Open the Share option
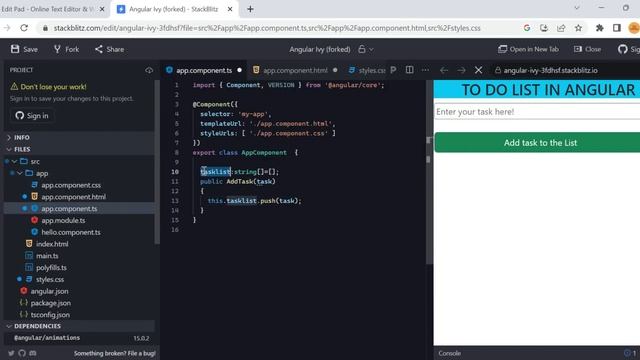 pos(109,49)
